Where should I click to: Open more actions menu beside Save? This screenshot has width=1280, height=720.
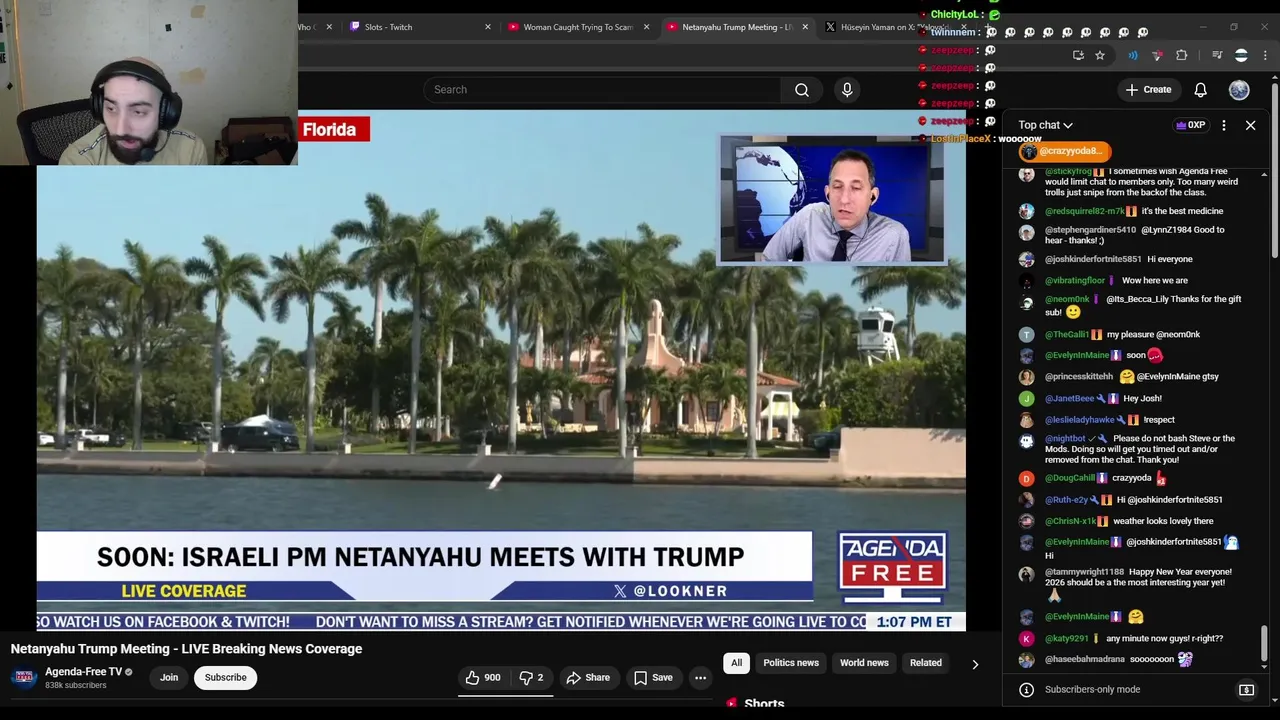[700, 677]
